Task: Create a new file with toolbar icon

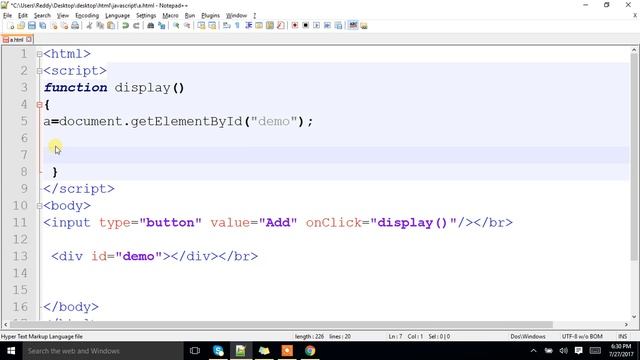Action: click(x=11, y=26)
